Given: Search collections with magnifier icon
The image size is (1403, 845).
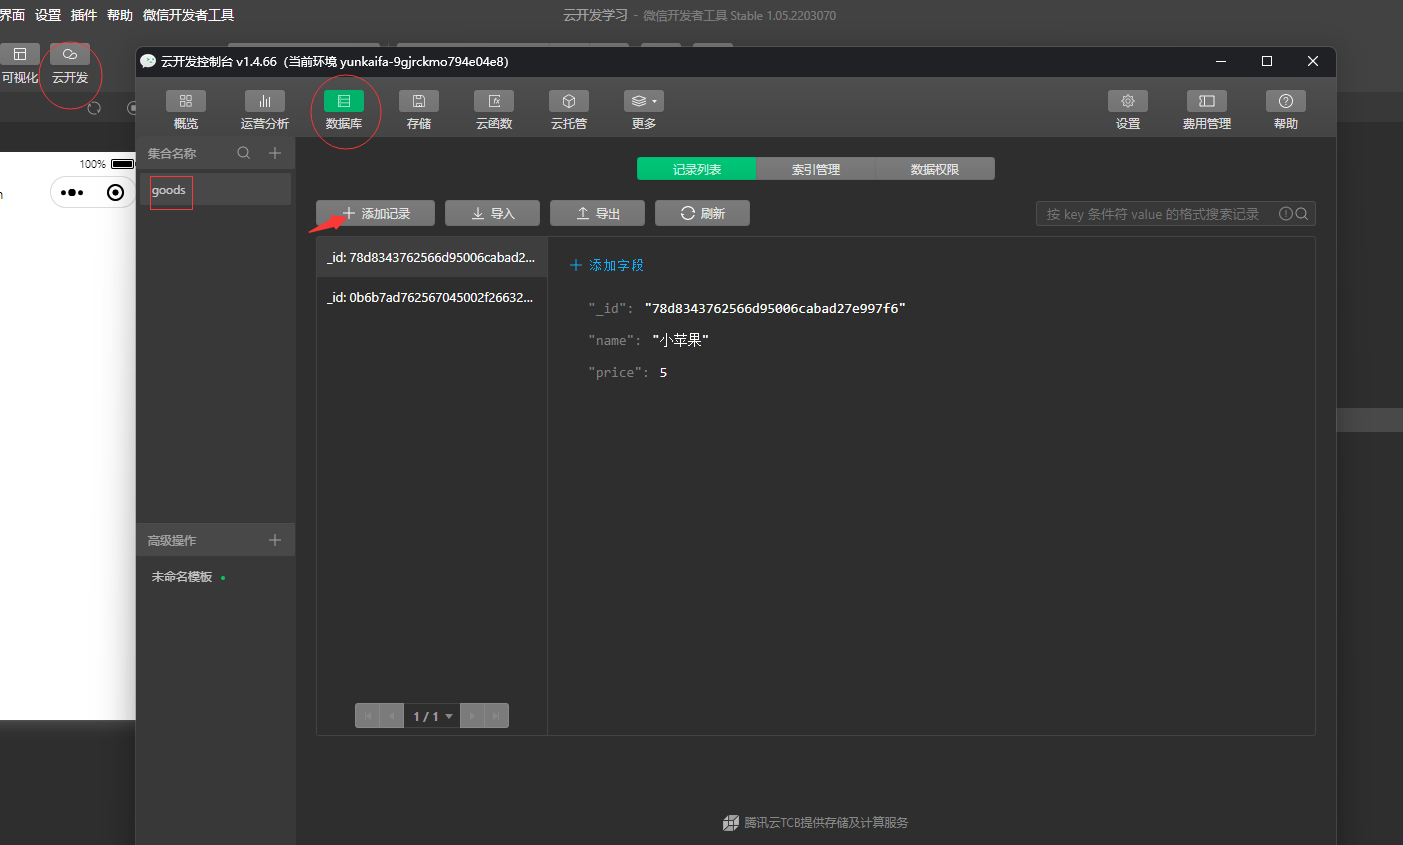Looking at the screenshot, I should (244, 153).
